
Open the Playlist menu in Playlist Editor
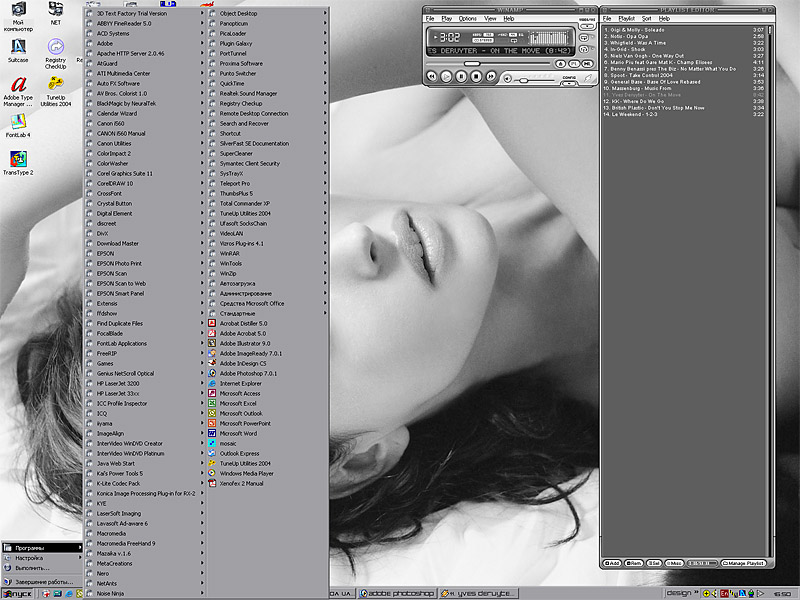(x=627, y=19)
